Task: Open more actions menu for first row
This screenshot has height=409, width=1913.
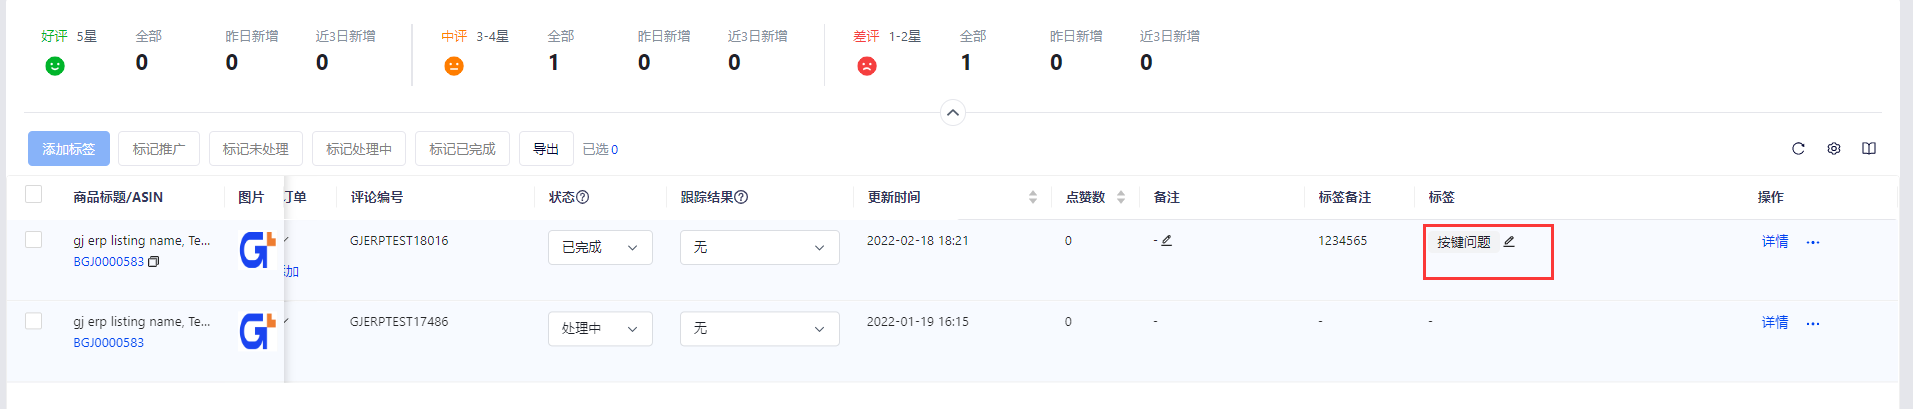Action: [x=1813, y=242]
